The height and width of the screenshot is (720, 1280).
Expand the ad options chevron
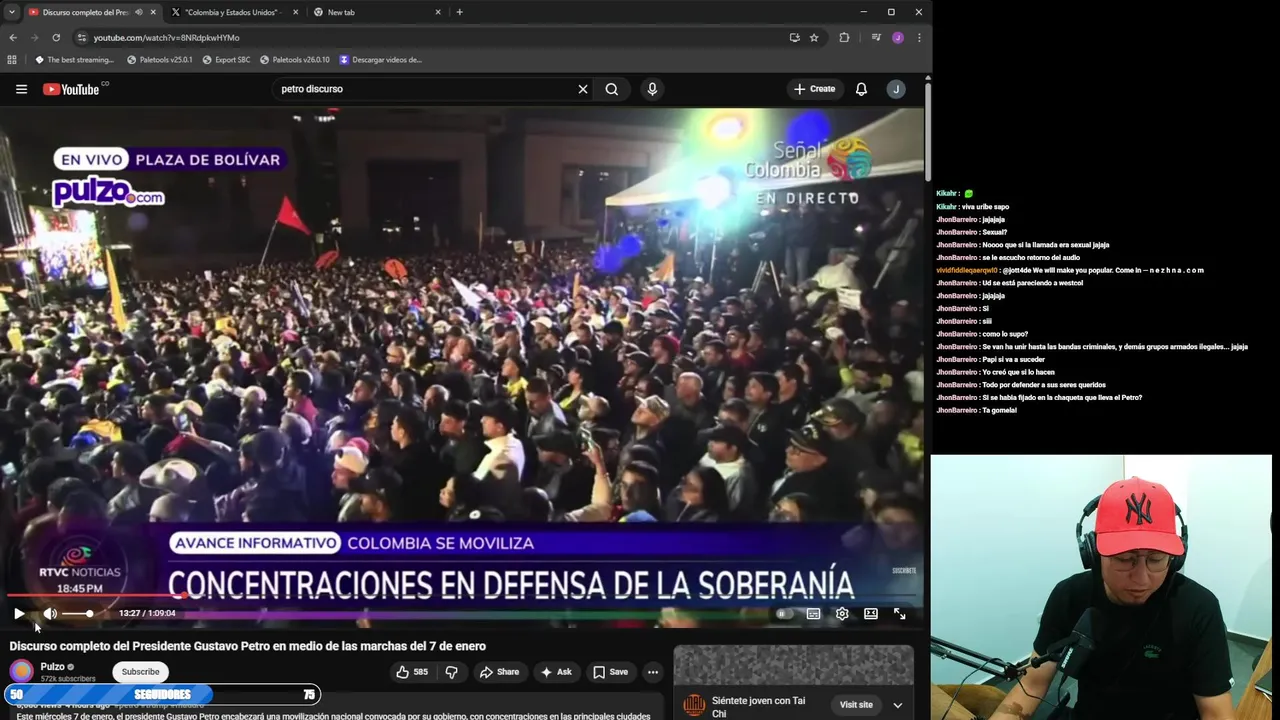[897, 705]
